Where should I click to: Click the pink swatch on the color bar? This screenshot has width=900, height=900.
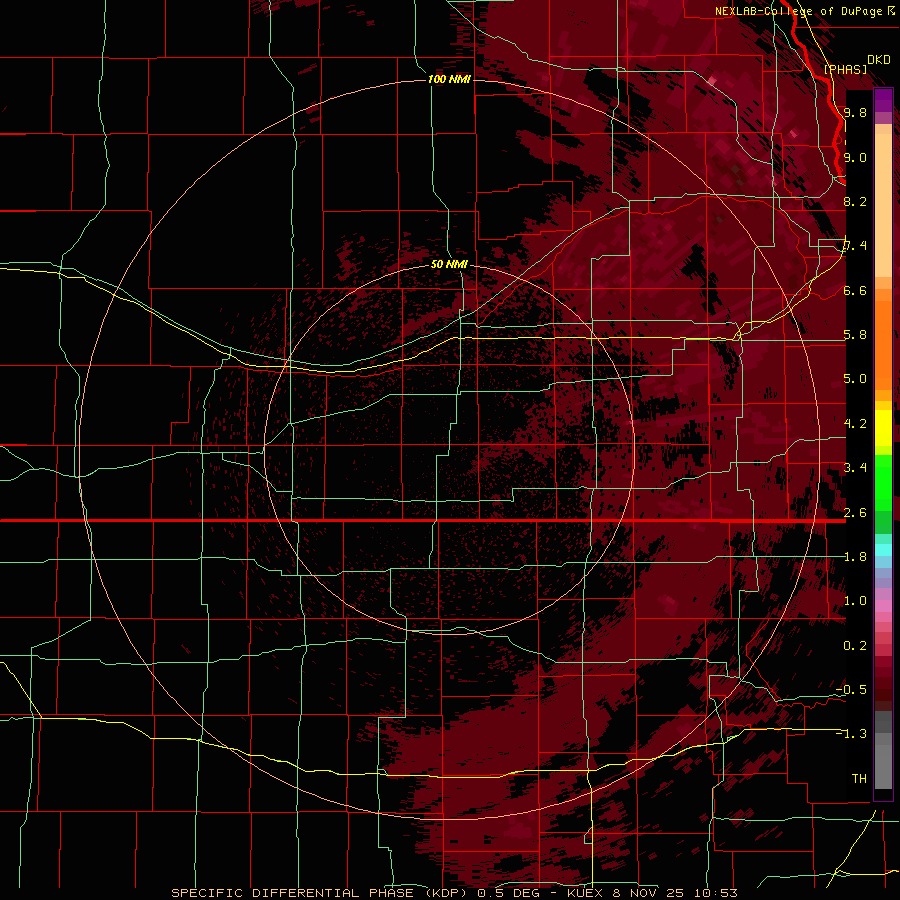pyautogui.click(x=883, y=606)
